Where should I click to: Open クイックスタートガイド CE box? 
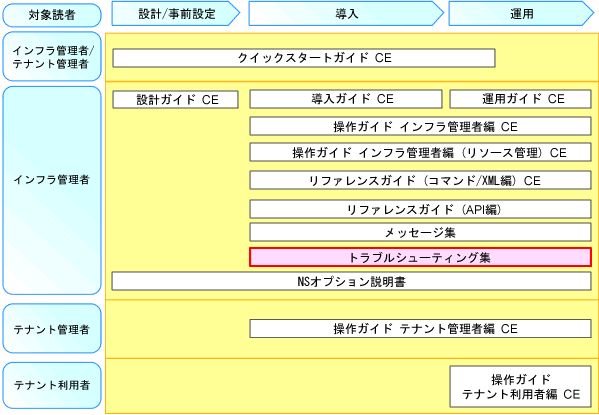coord(304,58)
